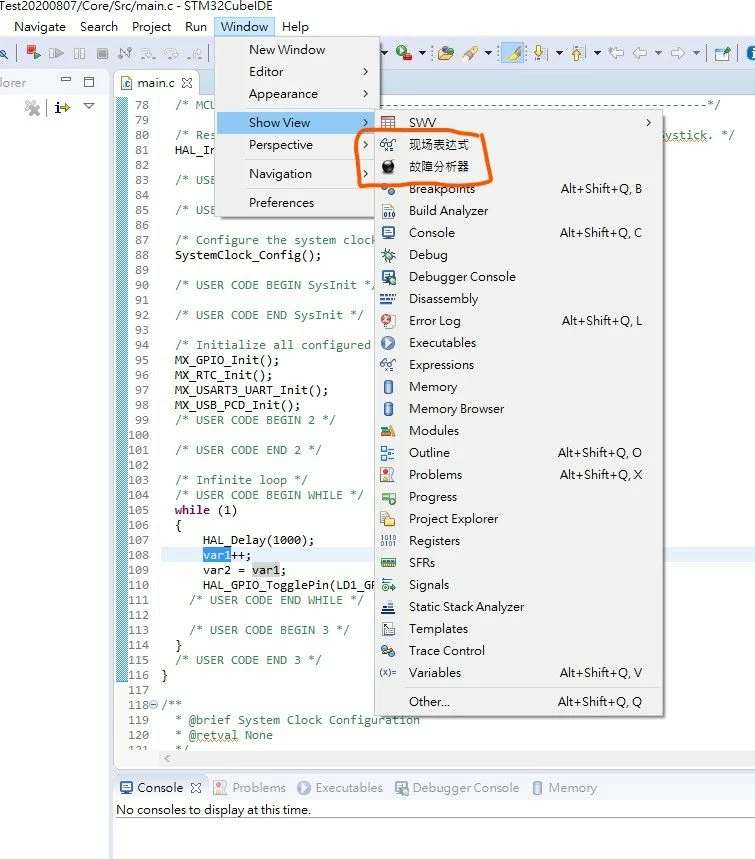This screenshot has width=755, height=859.
Task: Click the Memory Browser icon
Action: pyautogui.click(x=388, y=409)
